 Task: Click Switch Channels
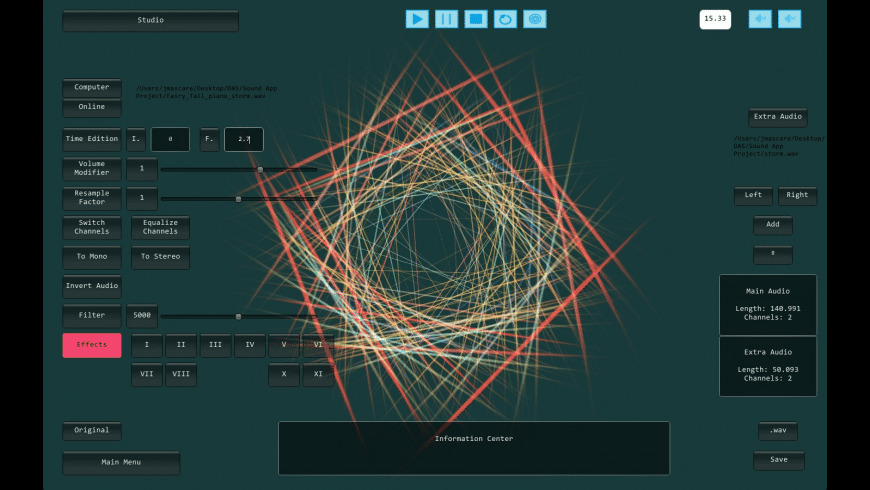pyautogui.click(x=92, y=228)
